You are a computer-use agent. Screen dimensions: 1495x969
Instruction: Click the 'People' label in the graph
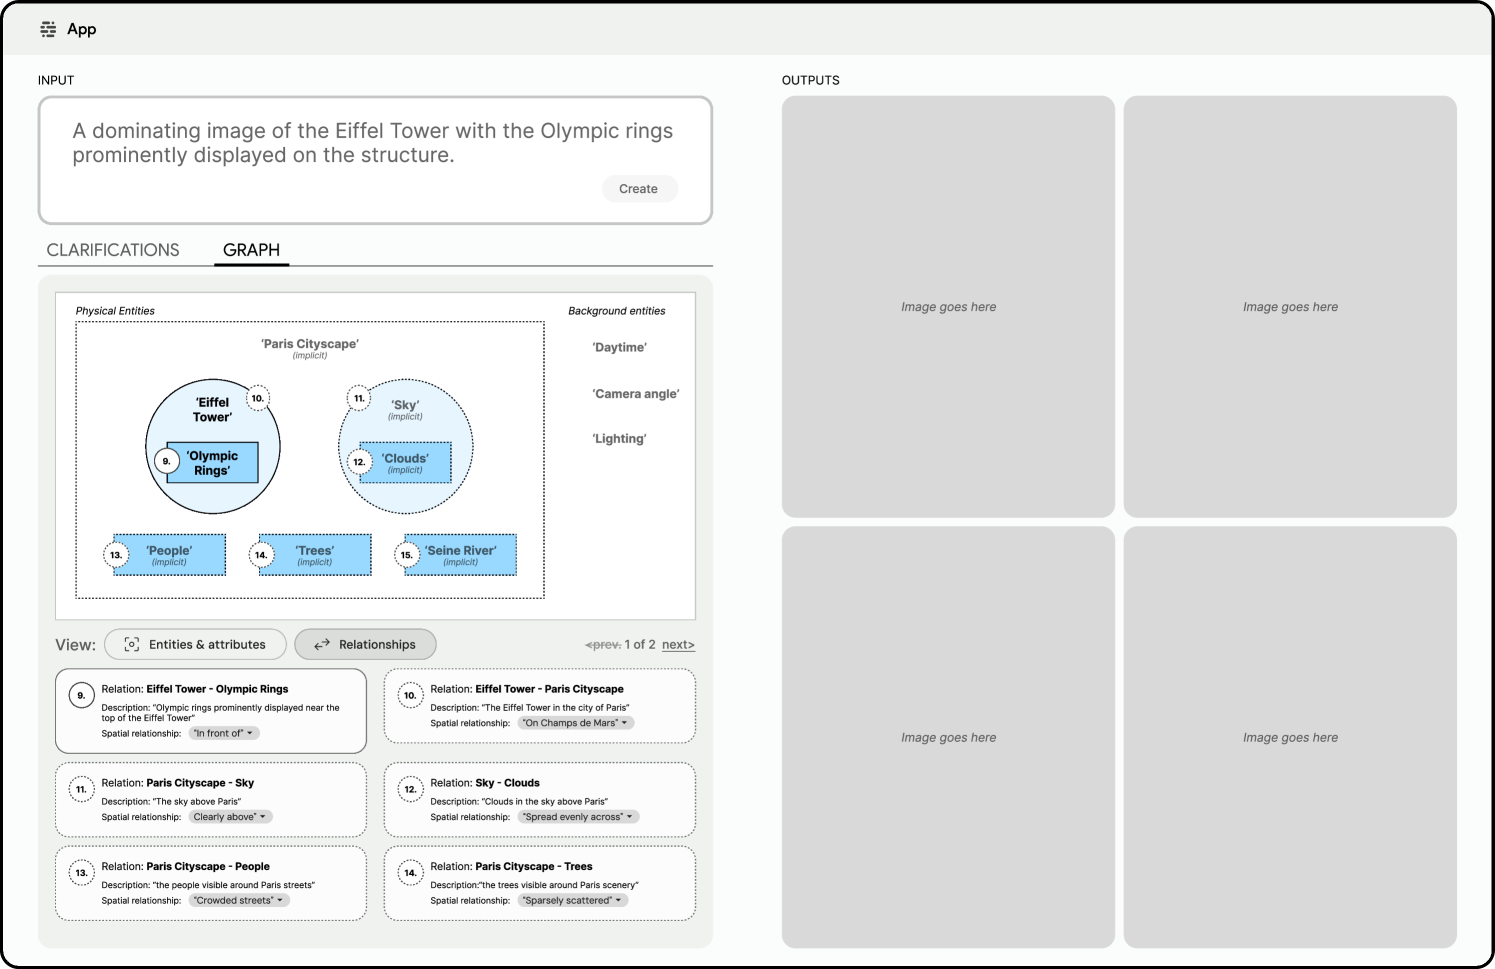[169, 551]
